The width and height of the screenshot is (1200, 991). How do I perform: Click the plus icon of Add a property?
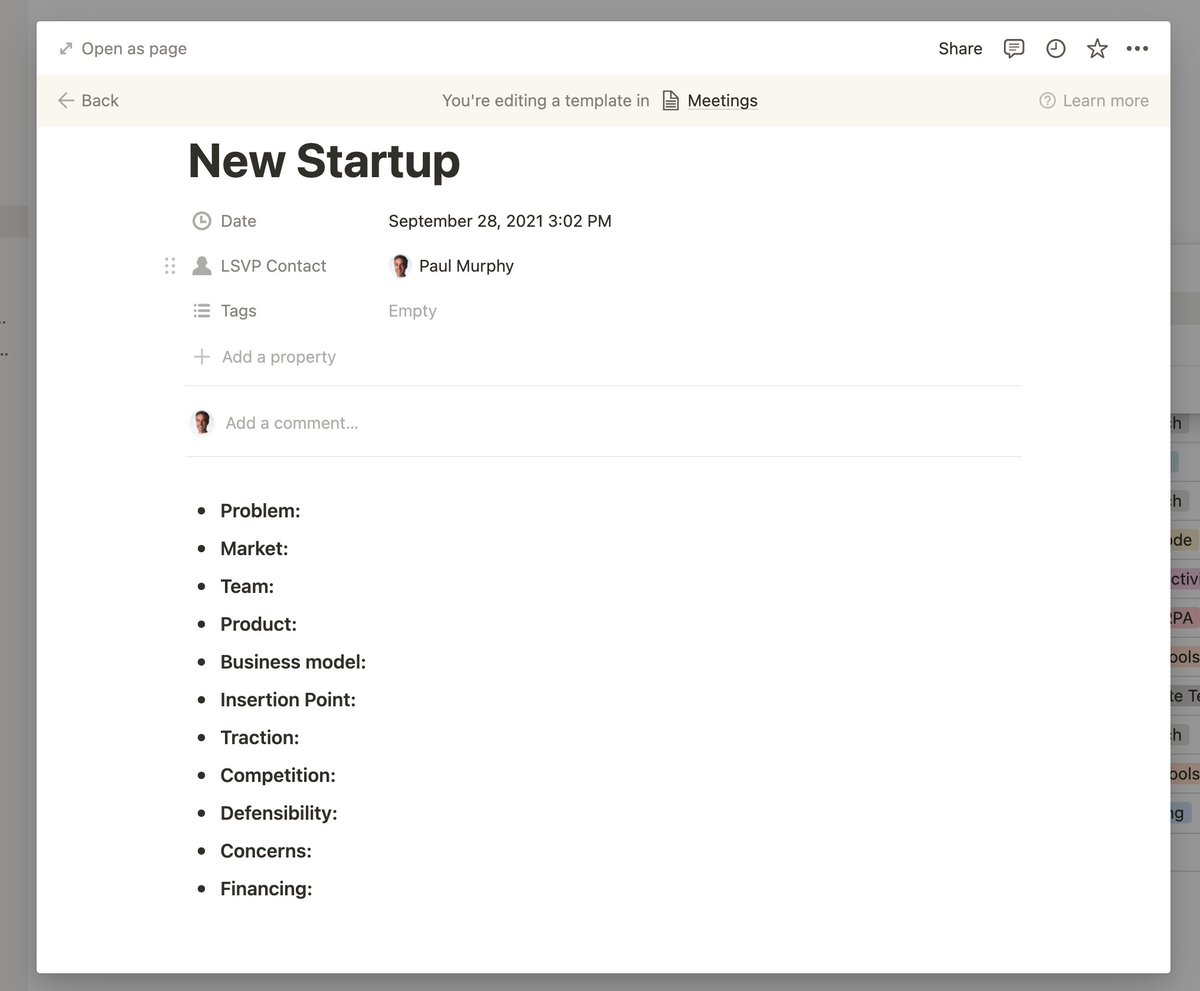(202, 357)
